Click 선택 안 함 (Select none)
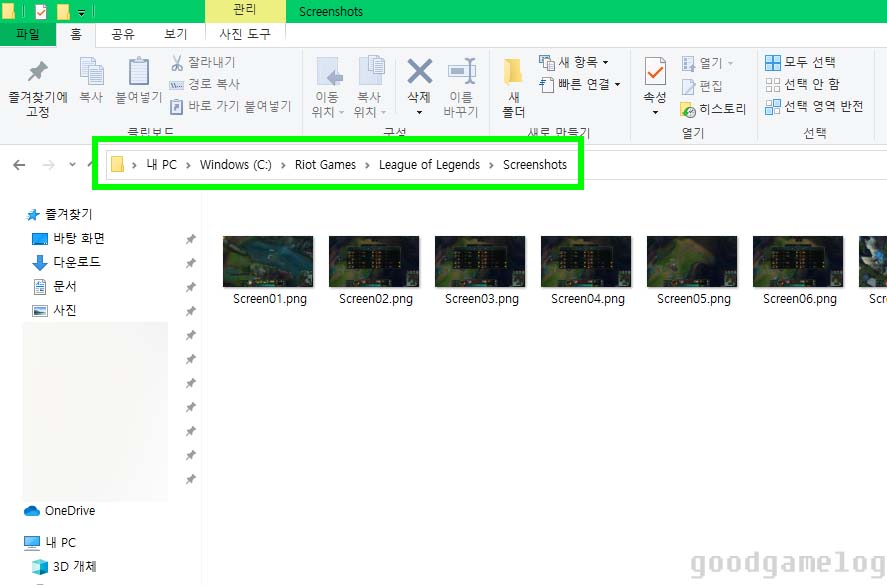Screen dimensions: 887x585 (x=802, y=84)
